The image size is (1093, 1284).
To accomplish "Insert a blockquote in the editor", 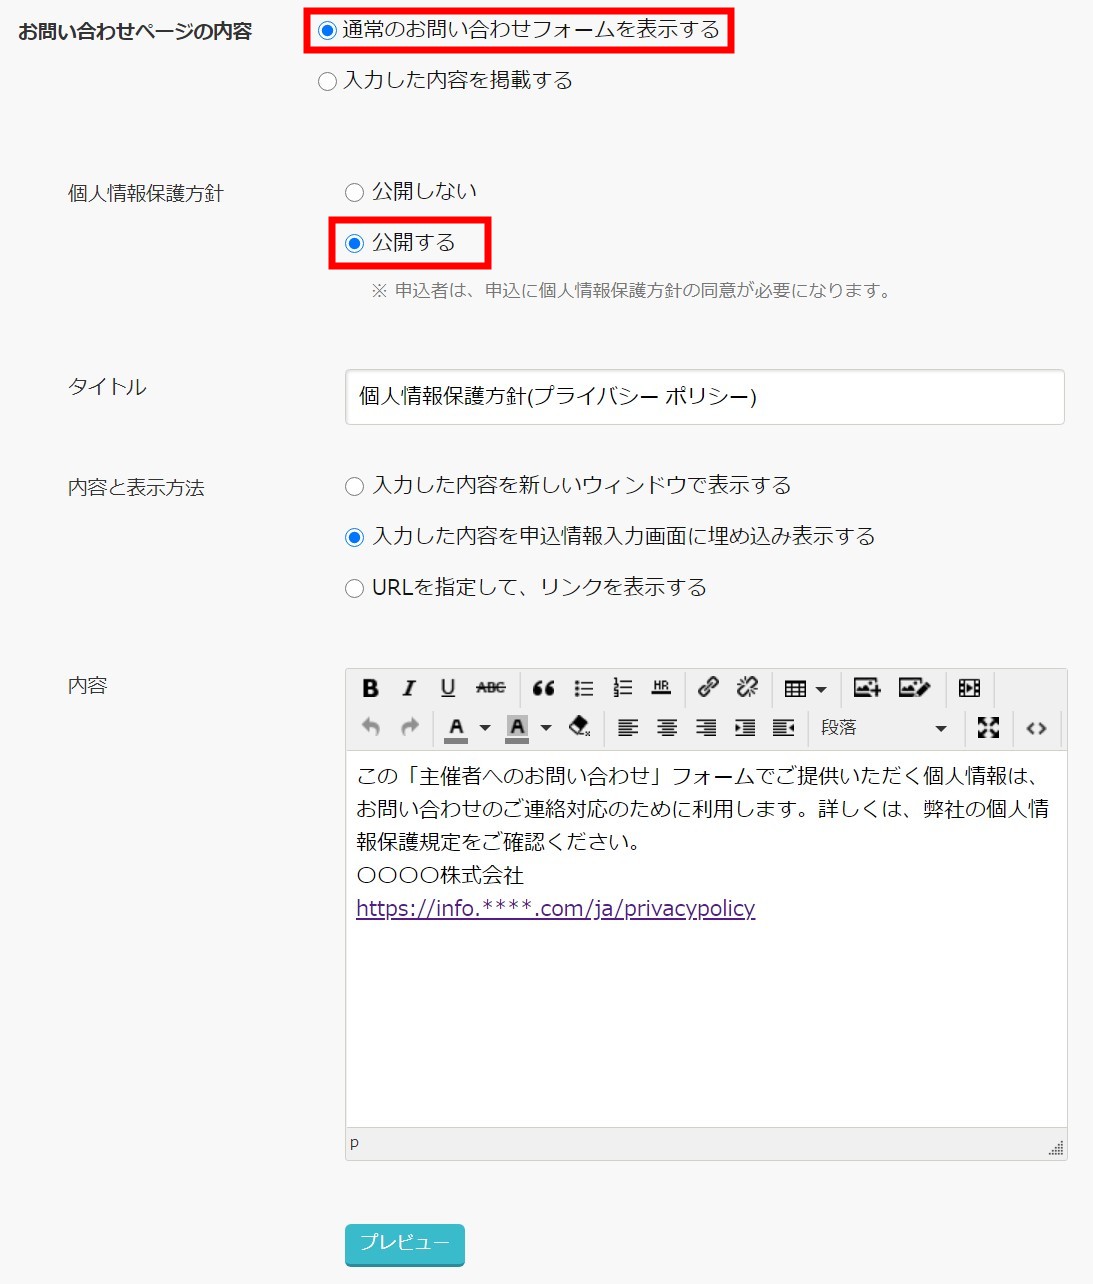I will point(543,688).
